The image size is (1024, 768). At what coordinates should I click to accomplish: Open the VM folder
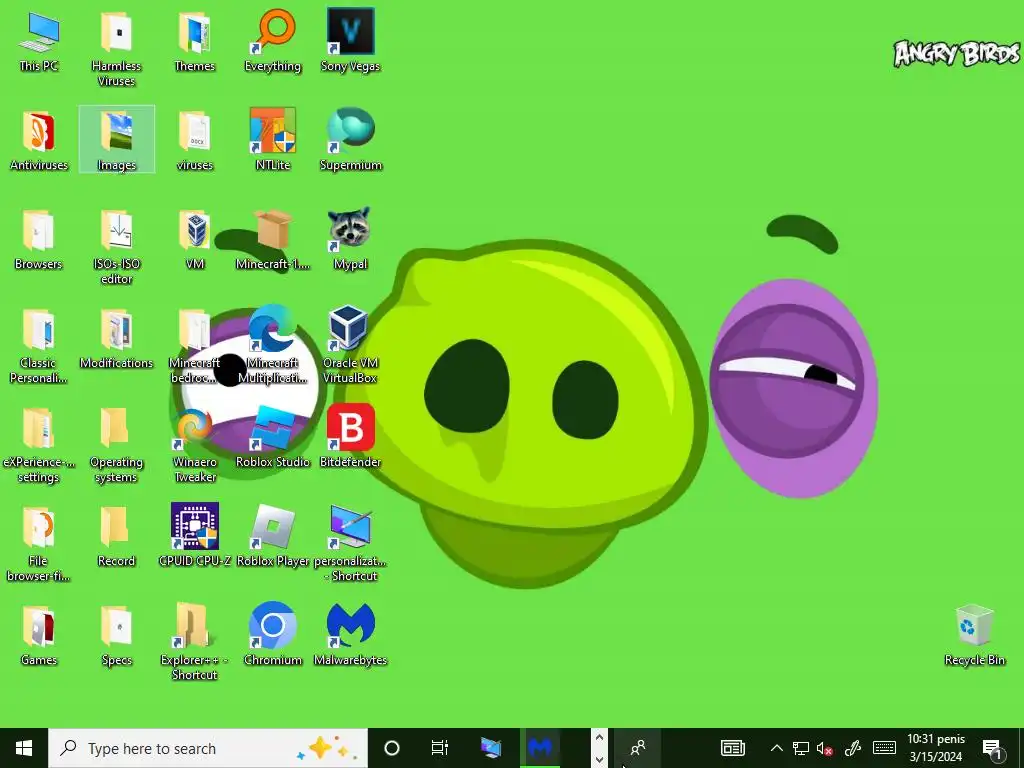coord(194,240)
